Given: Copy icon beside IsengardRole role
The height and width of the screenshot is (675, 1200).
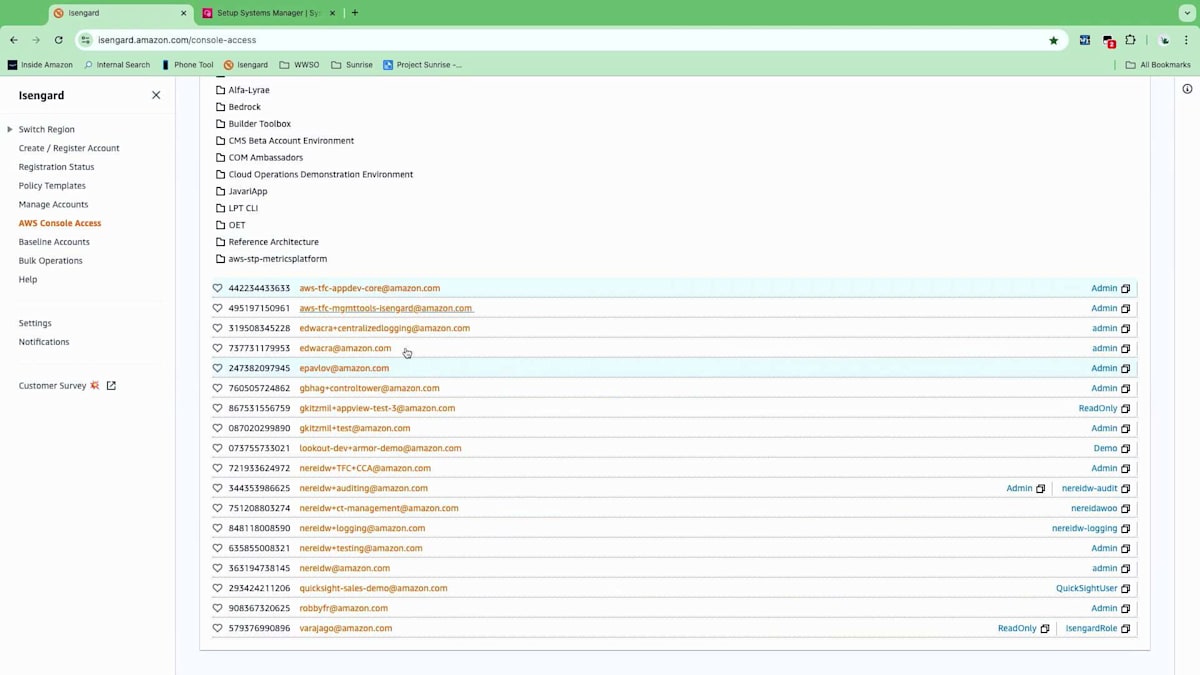Looking at the screenshot, I should pyautogui.click(x=1125, y=629).
